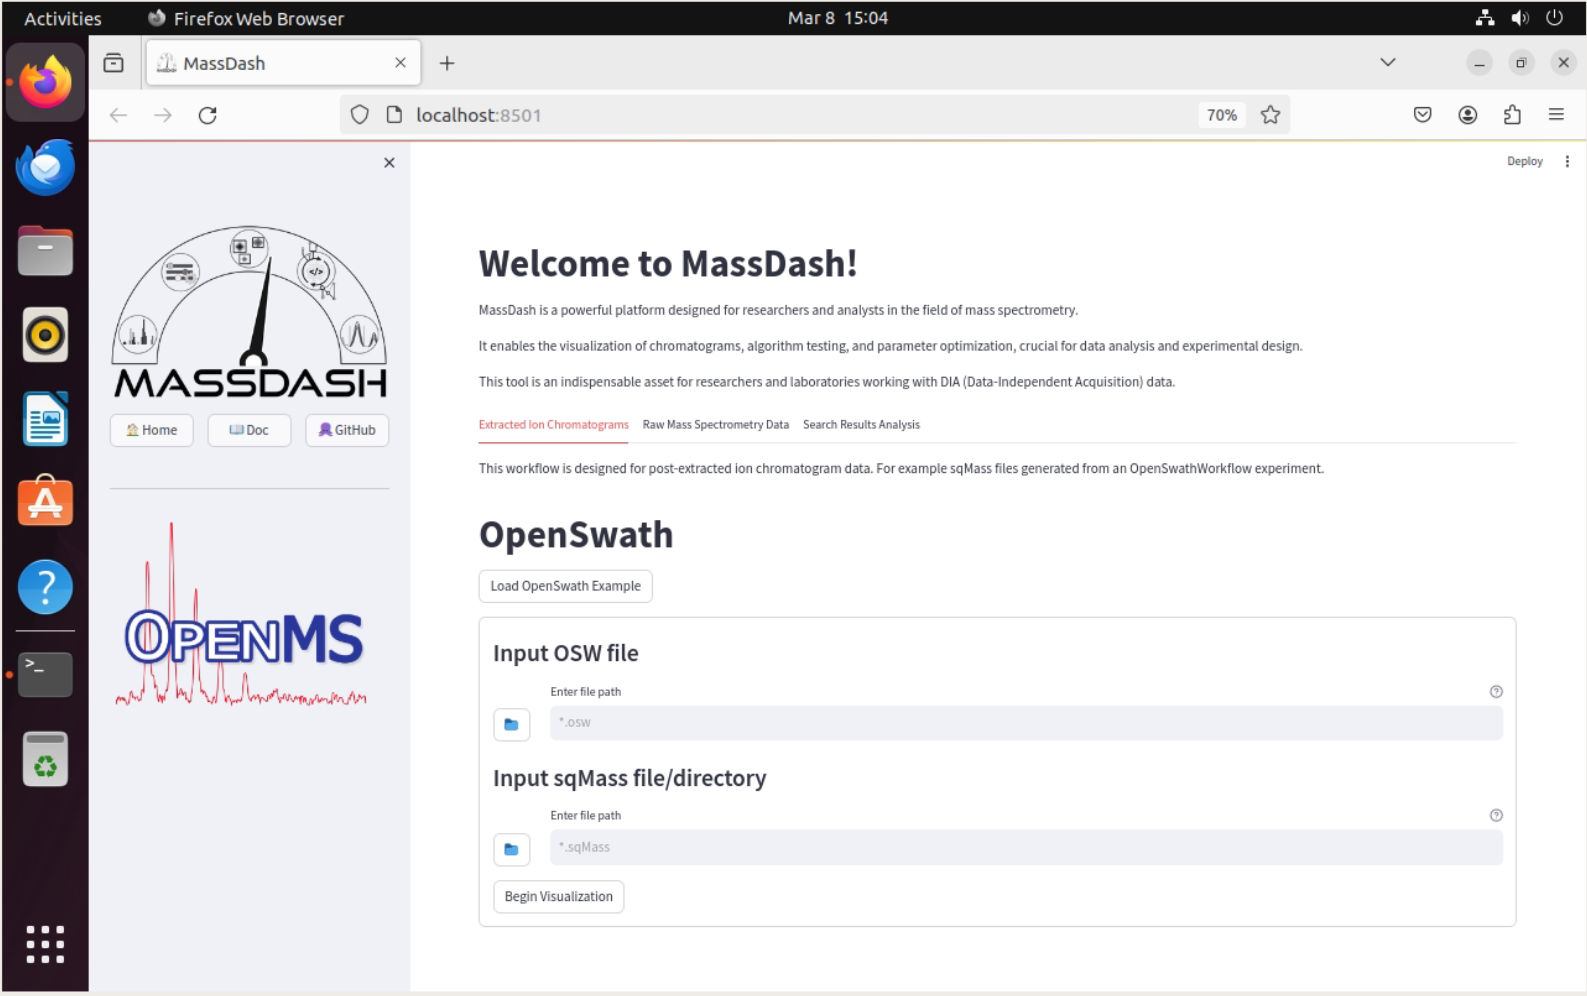Image resolution: width=1587 pixels, height=996 pixels.
Task: Bookmark this page with star icon
Action: click(x=1270, y=115)
